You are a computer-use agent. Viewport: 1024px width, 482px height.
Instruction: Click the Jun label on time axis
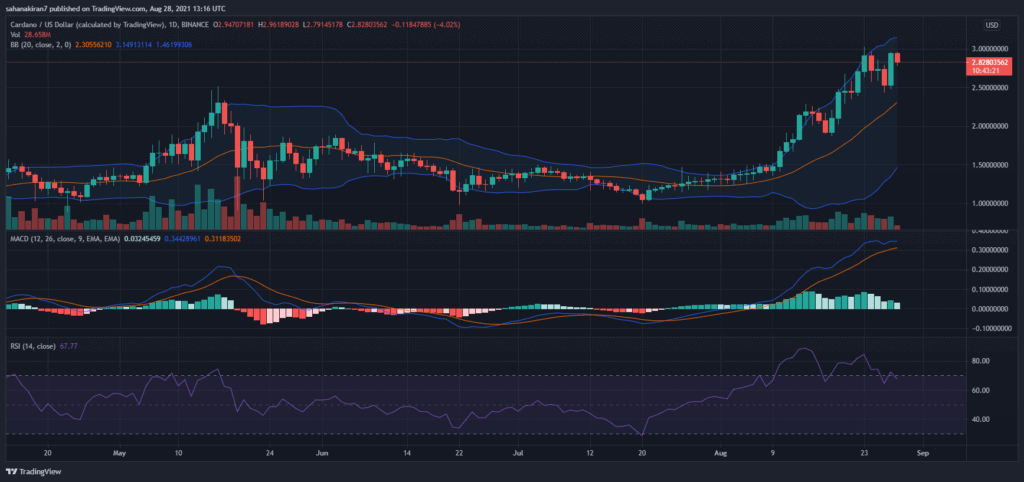(x=321, y=452)
